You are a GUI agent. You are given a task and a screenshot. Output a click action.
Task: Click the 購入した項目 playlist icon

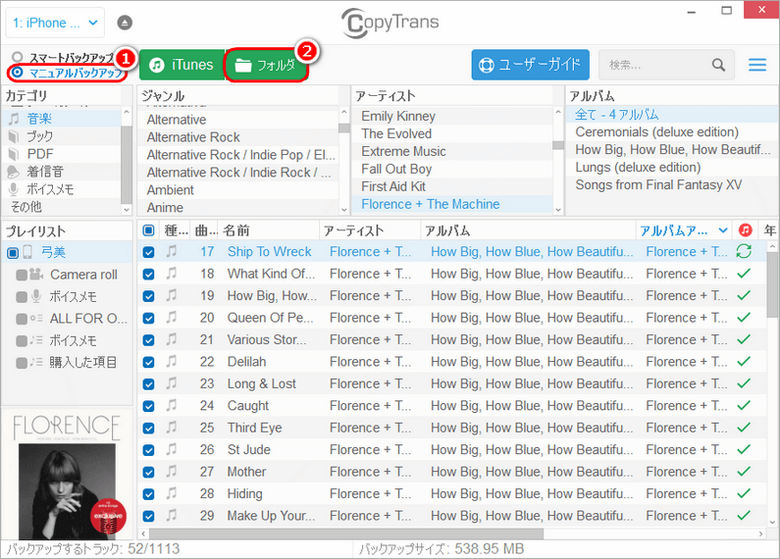(36, 362)
